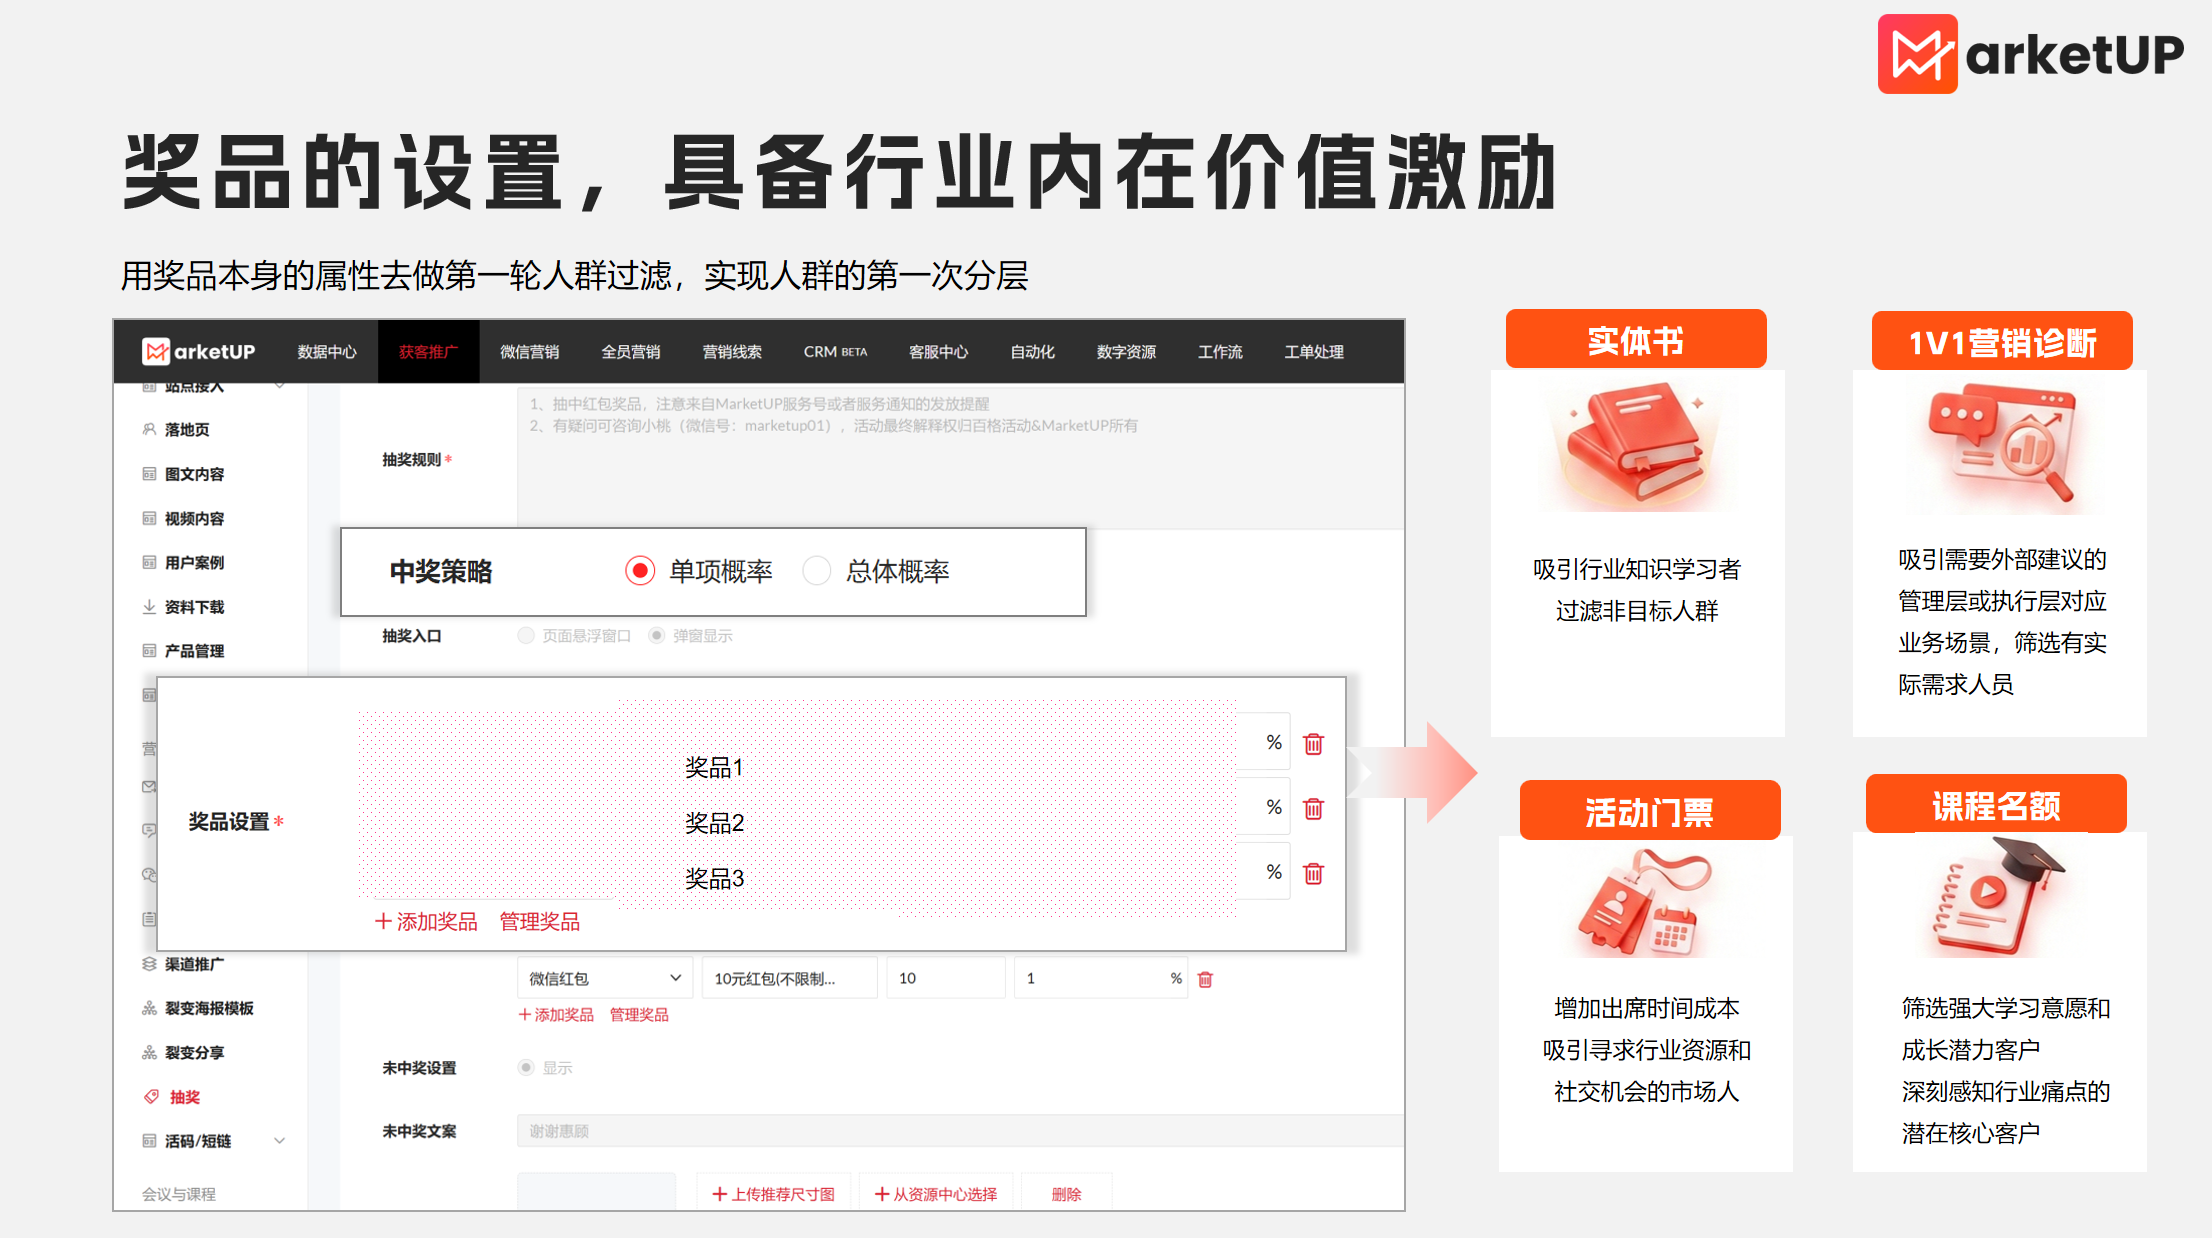This screenshot has height=1238, width=2212.
Task: Click the 落地页 landing page icon
Action: pyautogui.click(x=148, y=429)
